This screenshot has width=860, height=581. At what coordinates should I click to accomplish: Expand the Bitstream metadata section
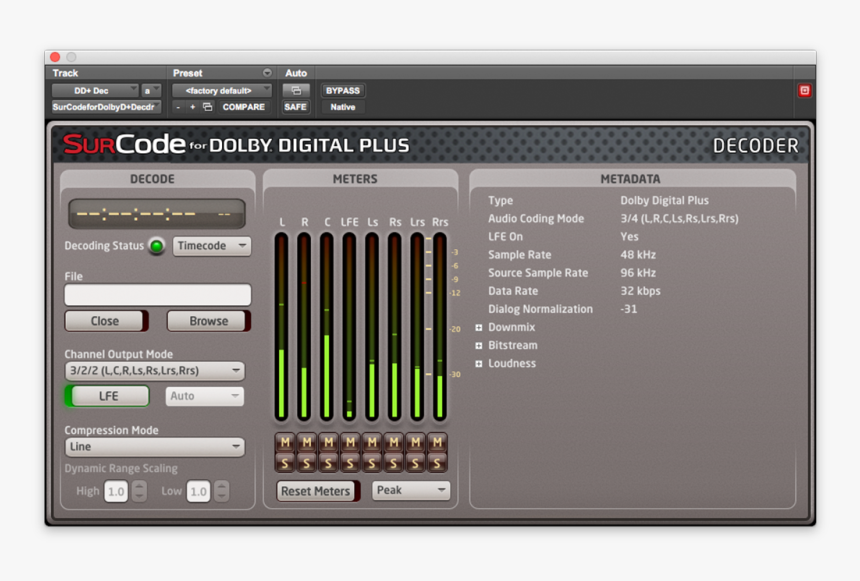[x=479, y=346]
